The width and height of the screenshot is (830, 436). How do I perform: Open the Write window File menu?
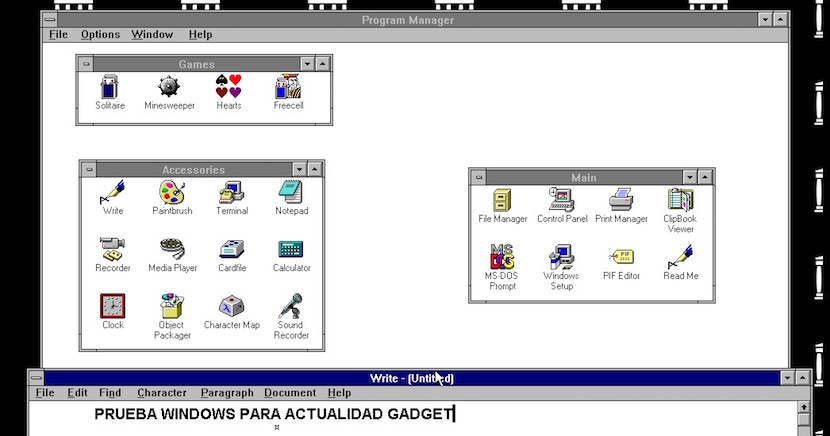click(x=45, y=393)
